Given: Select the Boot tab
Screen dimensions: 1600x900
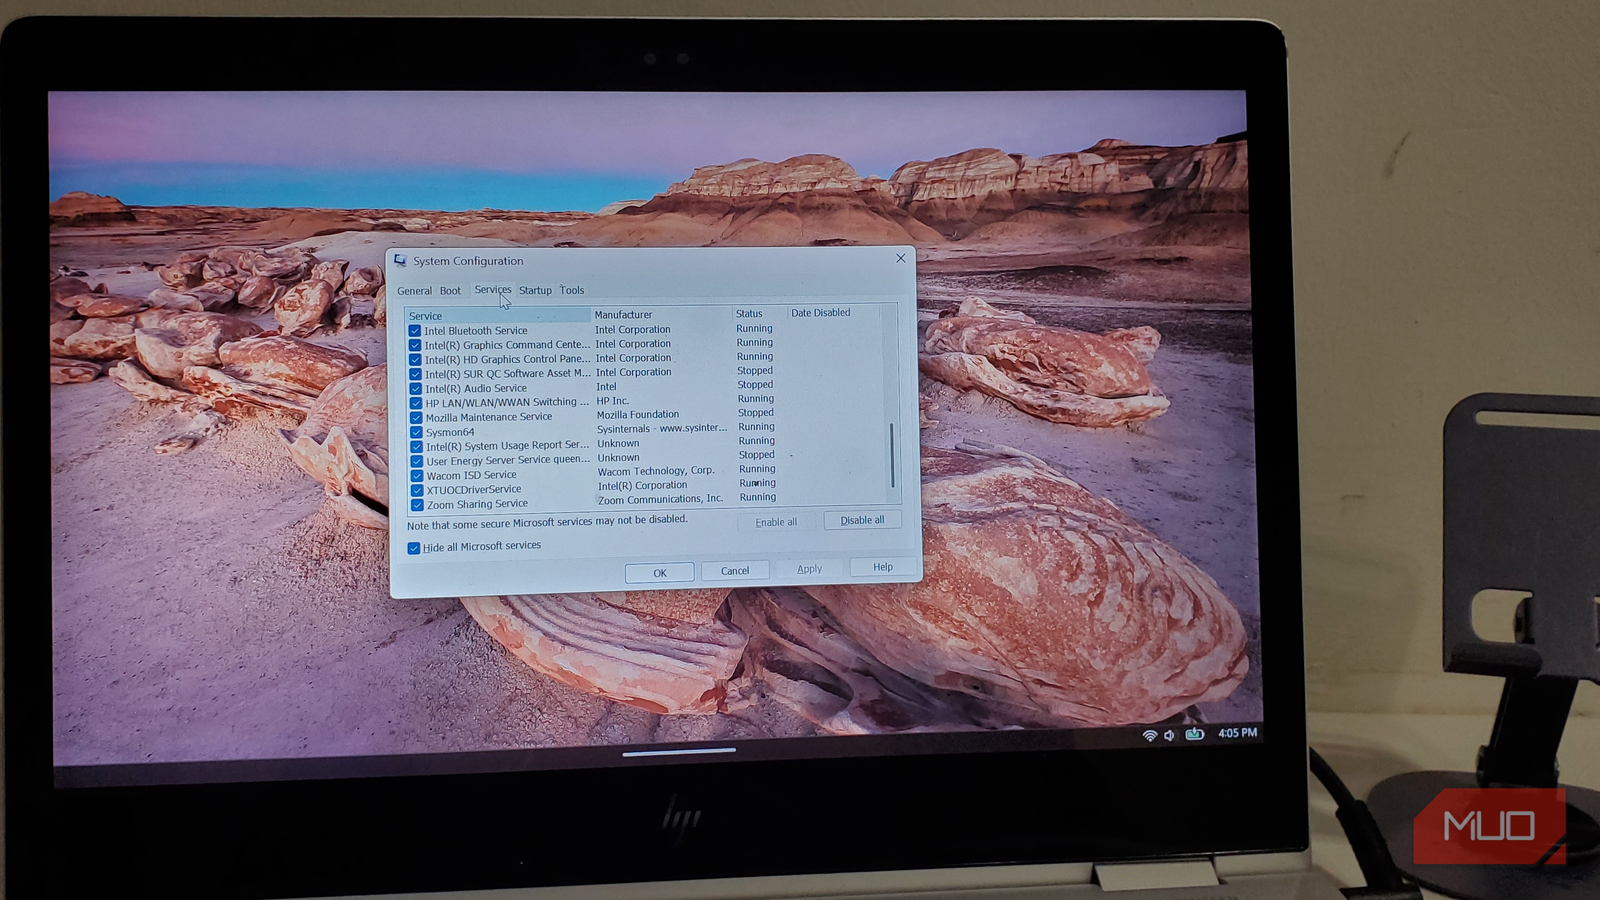Looking at the screenshot, I should point(450,290).
